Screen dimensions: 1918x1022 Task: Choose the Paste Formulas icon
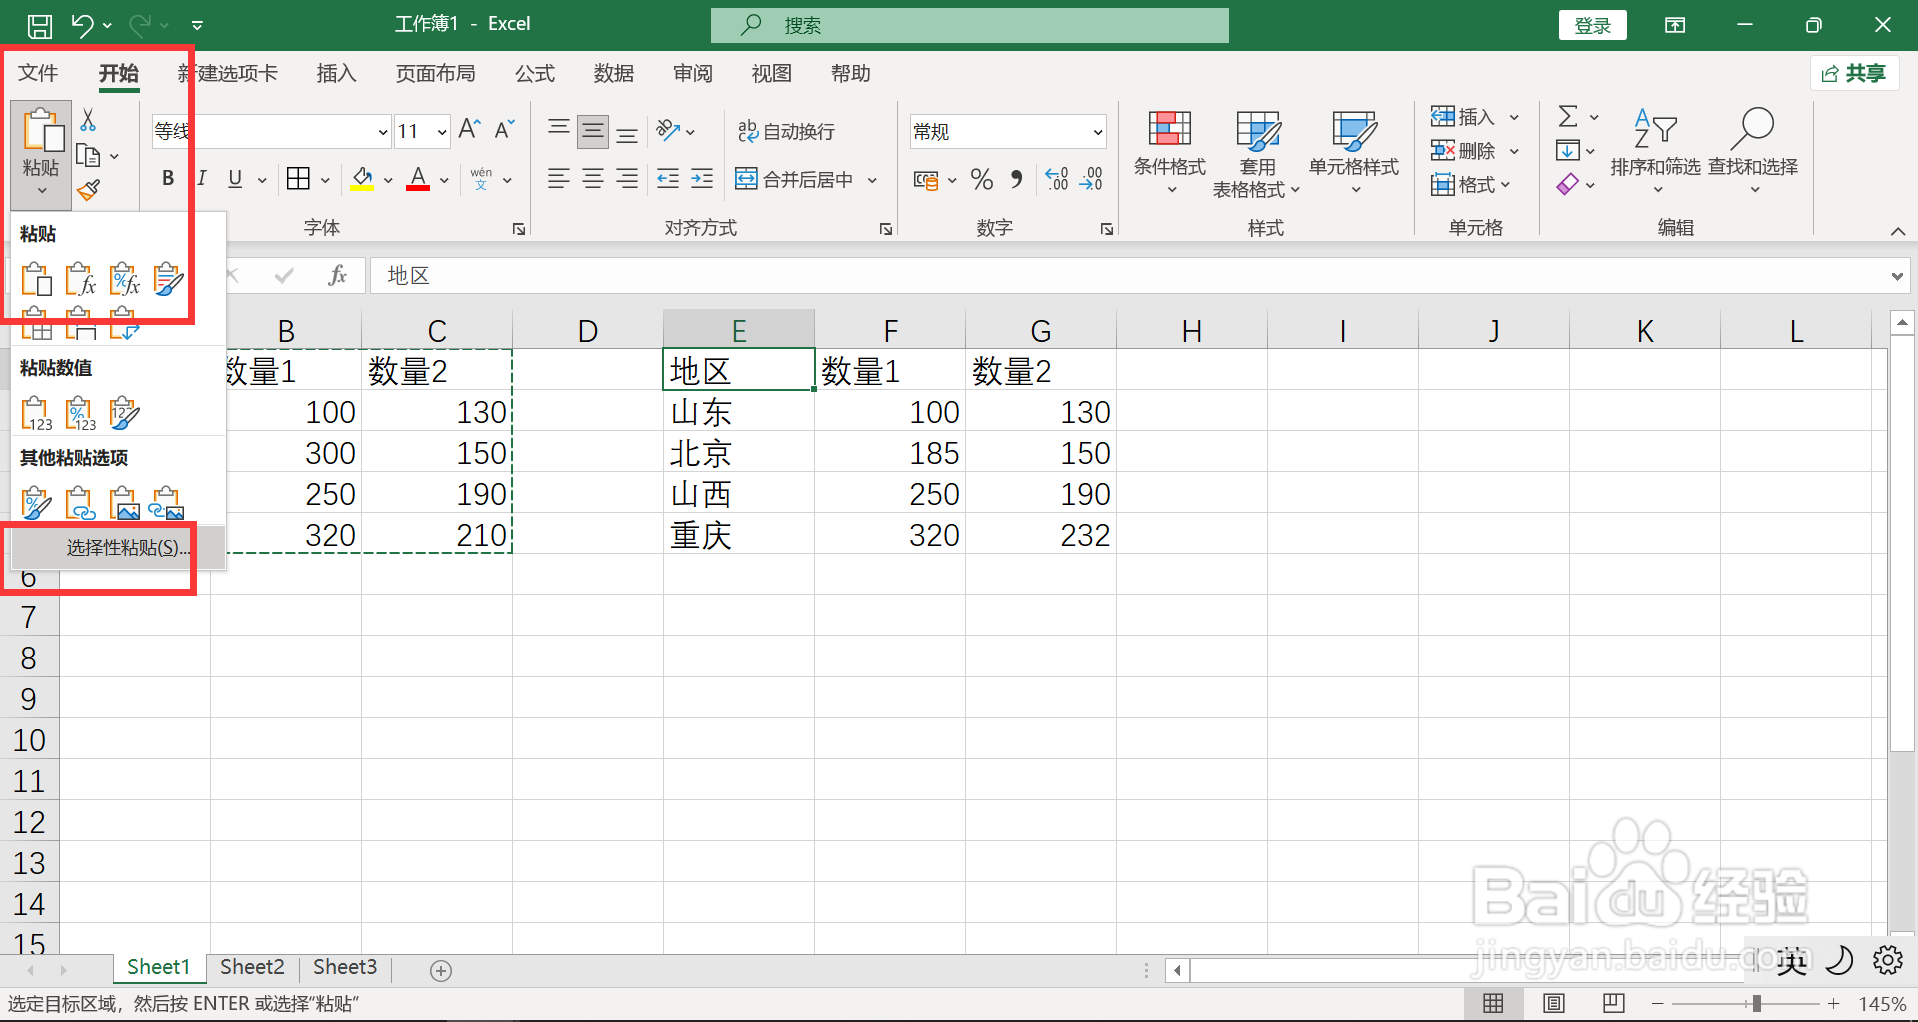tap(80, 279)
